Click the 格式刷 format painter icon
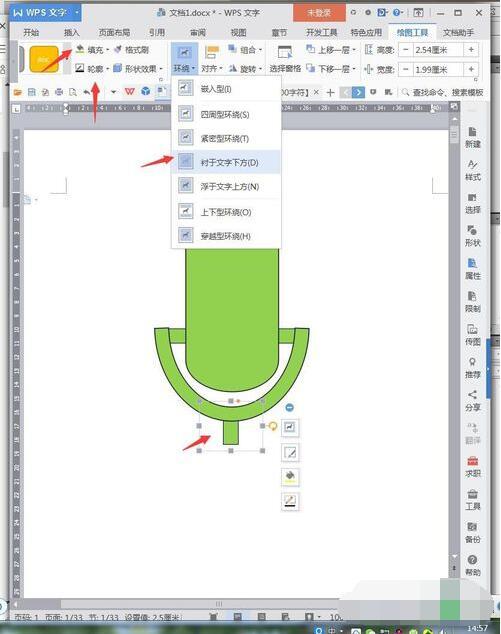 [x=131, y=50]
